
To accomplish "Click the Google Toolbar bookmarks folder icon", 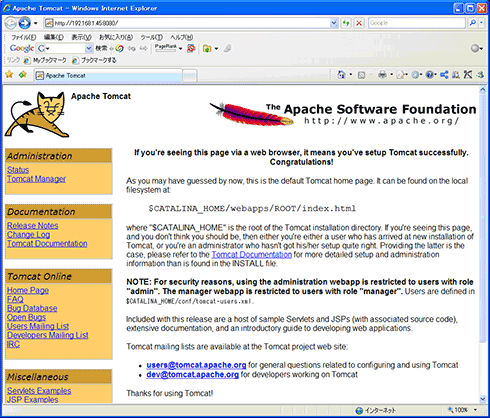I will [207, 49].
